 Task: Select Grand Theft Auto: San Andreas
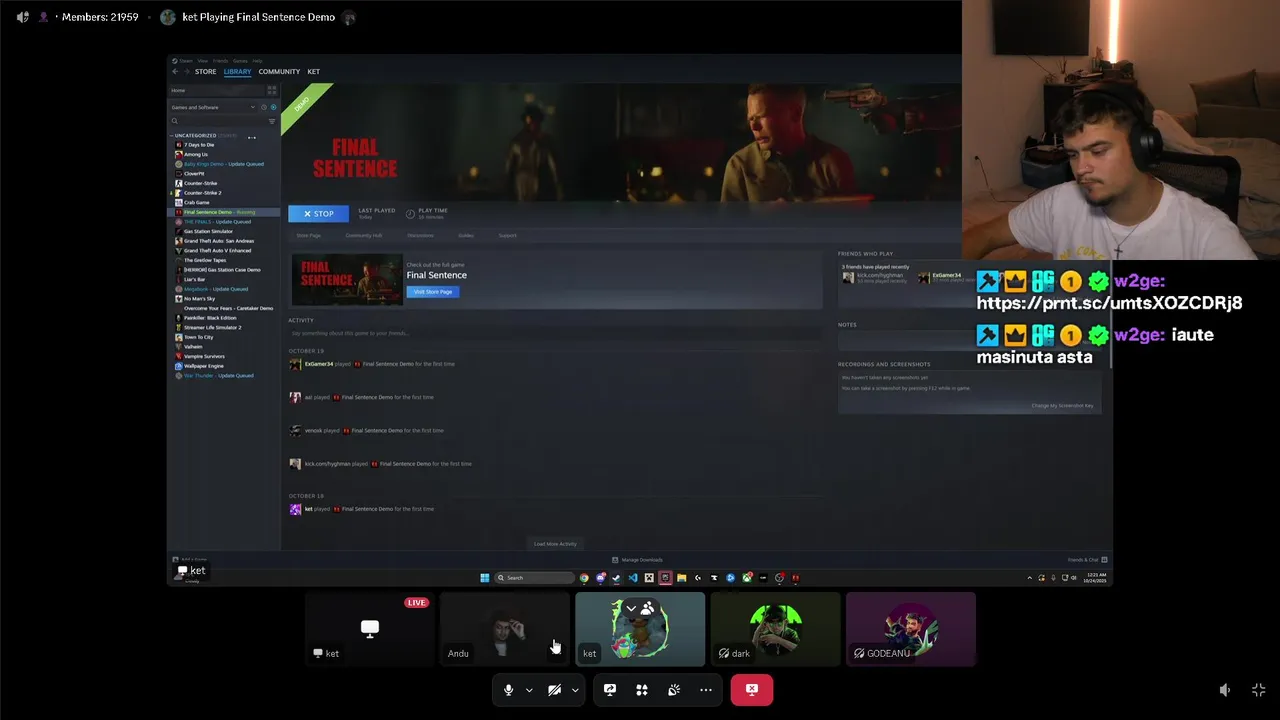[218, 241]
